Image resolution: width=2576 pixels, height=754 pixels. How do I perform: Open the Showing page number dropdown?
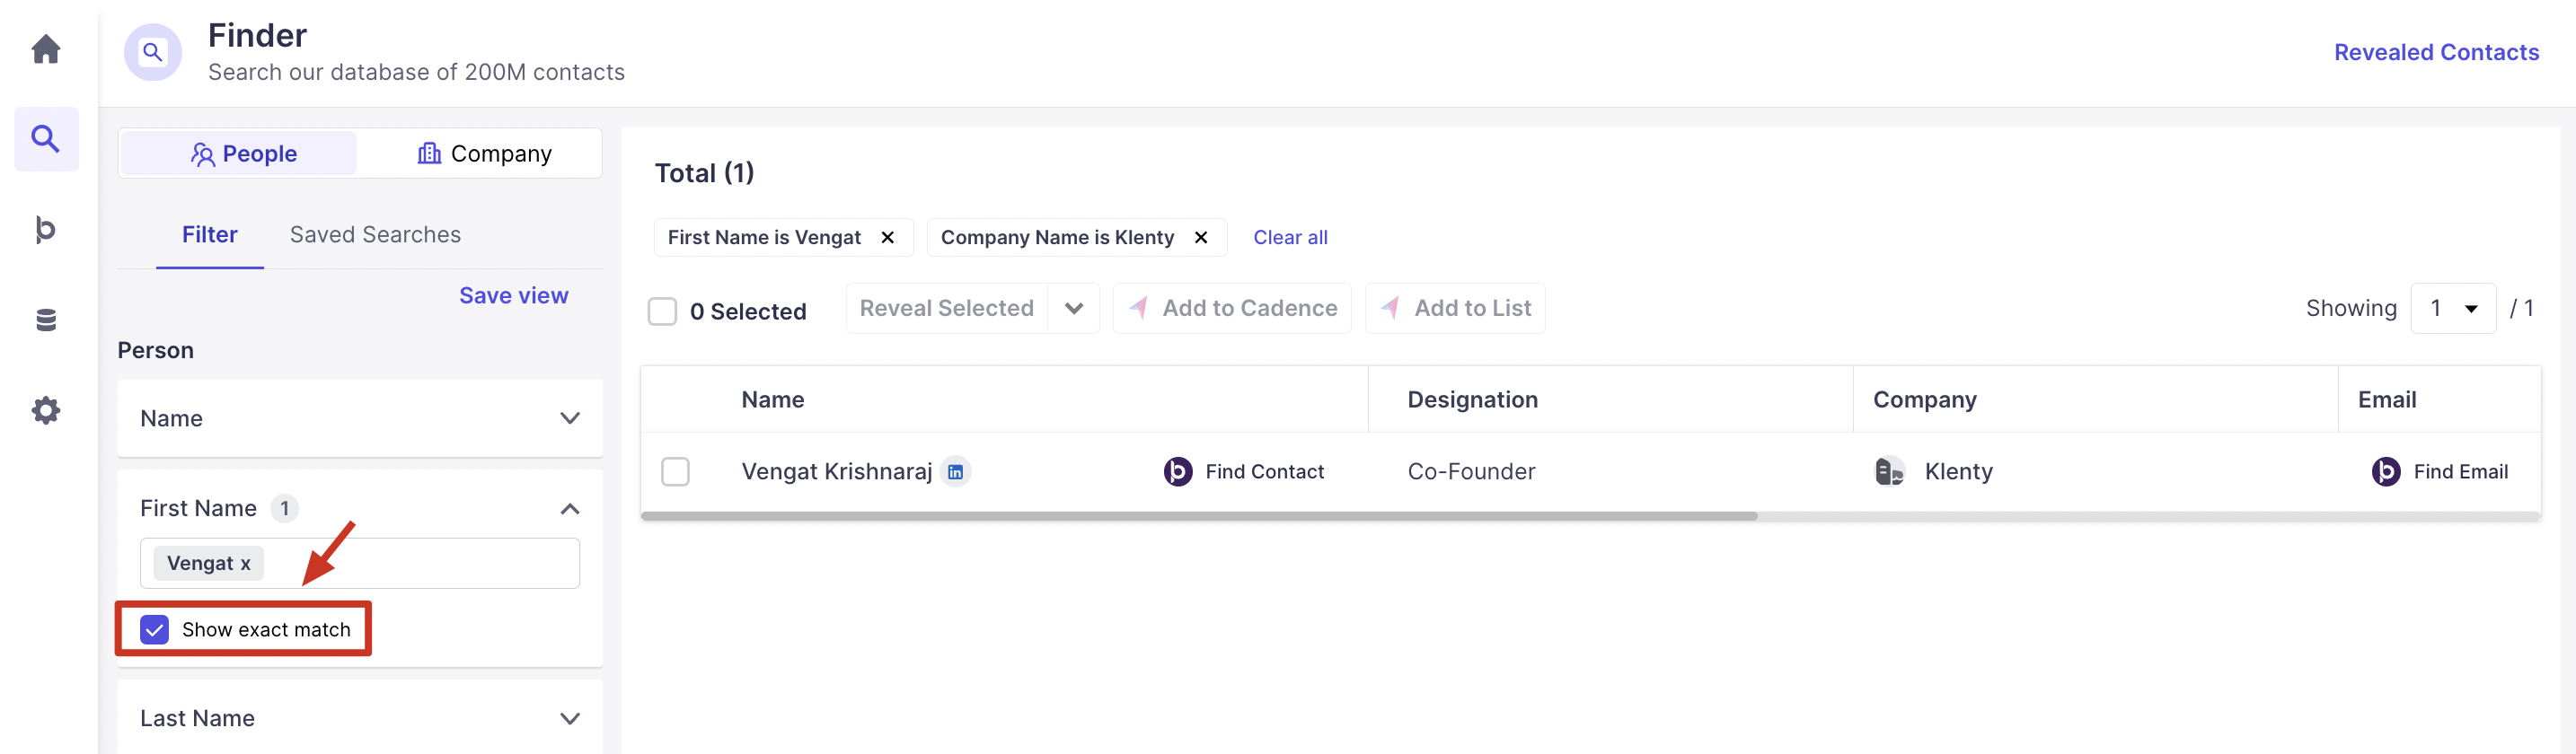(2453, 309)
